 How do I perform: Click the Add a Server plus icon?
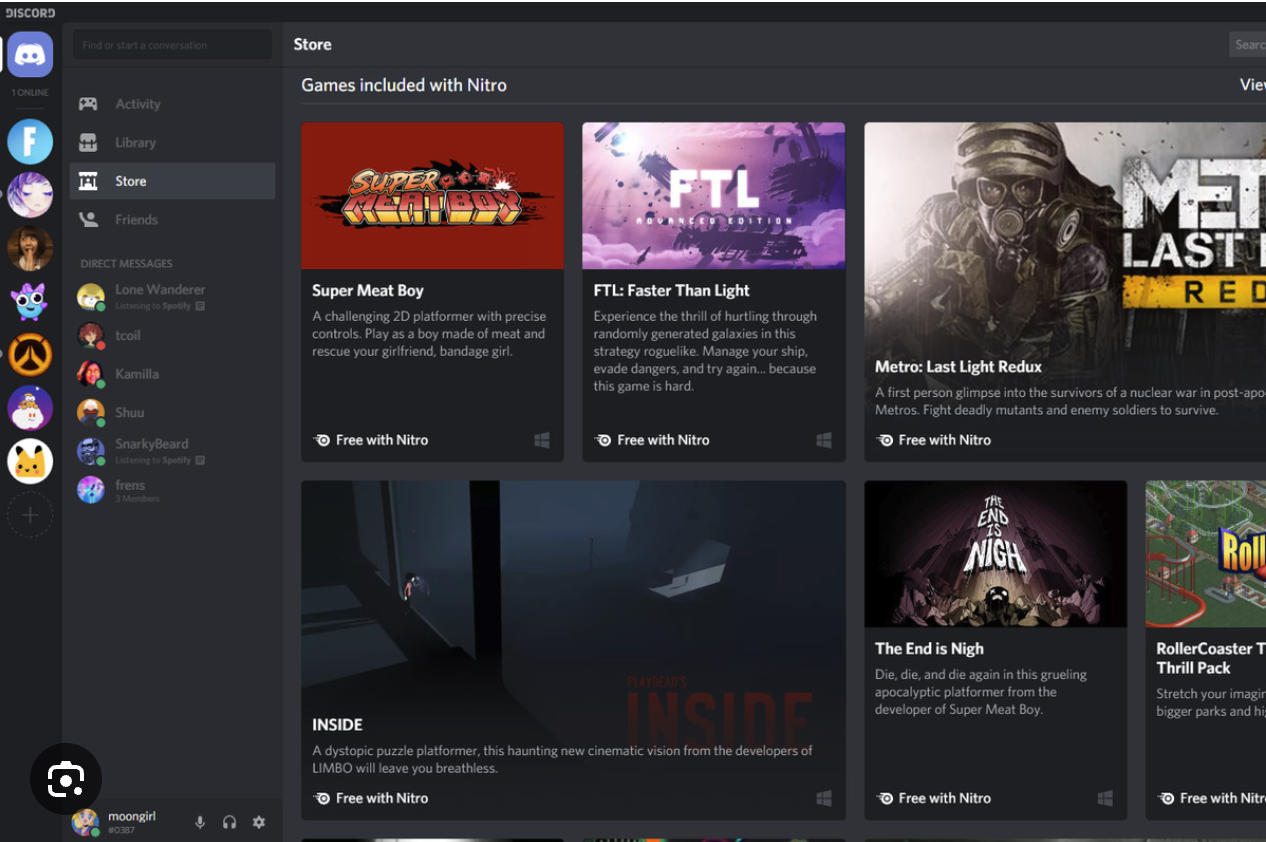pos(30,515)
